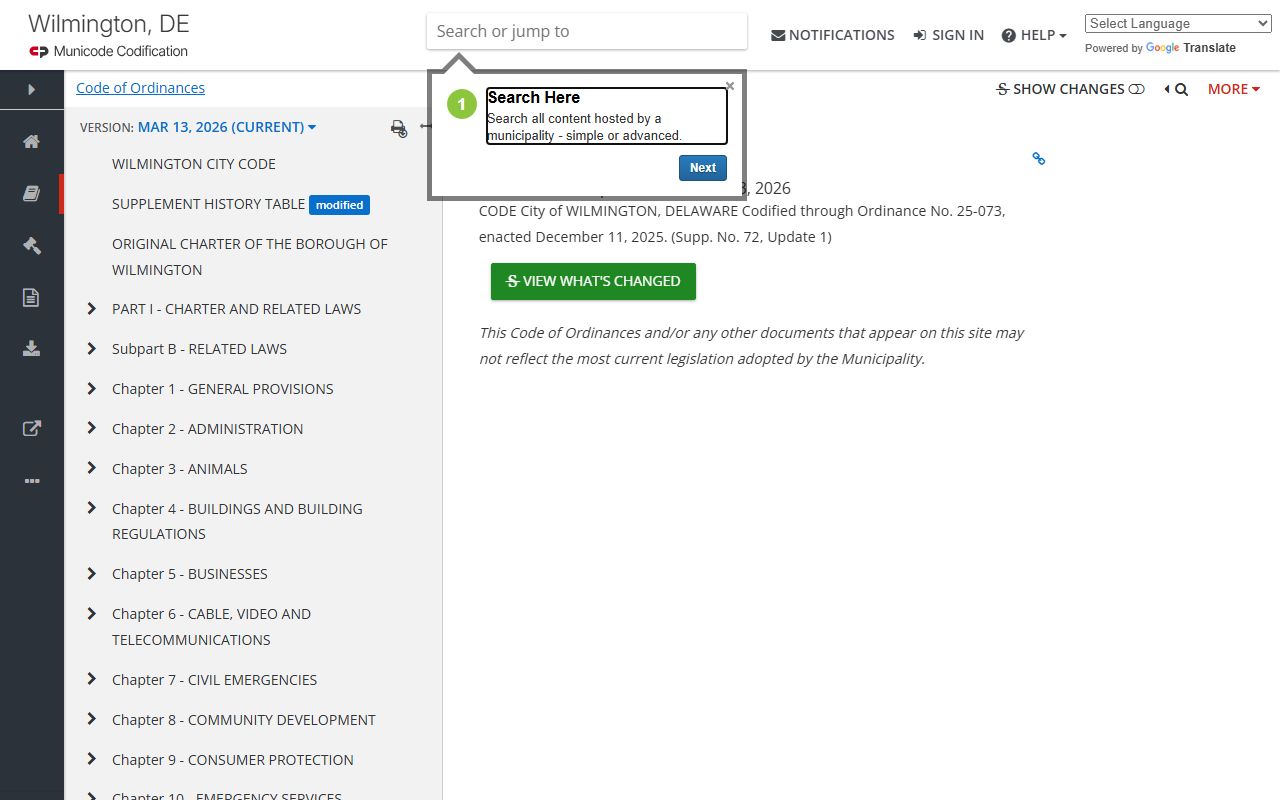Click the external link icon in sidebar
Viewport: 1280px width, 800px height.
32,428
